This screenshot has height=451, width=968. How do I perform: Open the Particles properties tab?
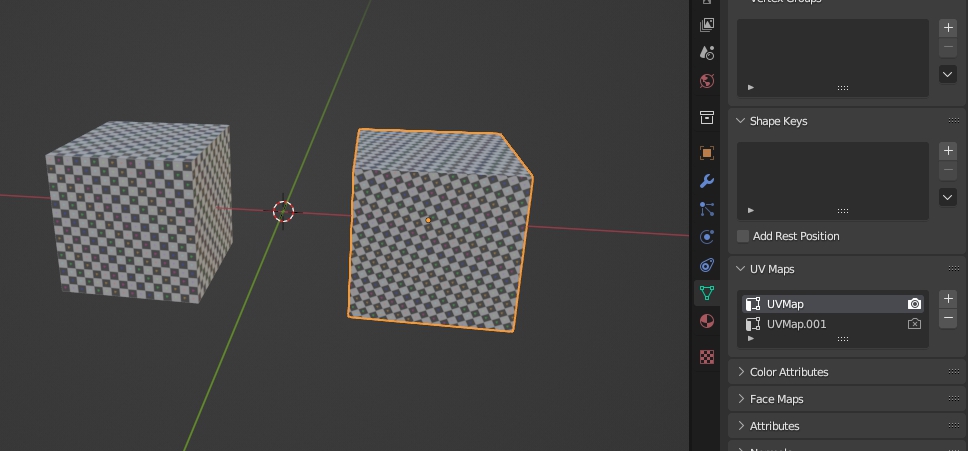coord(707,209)
